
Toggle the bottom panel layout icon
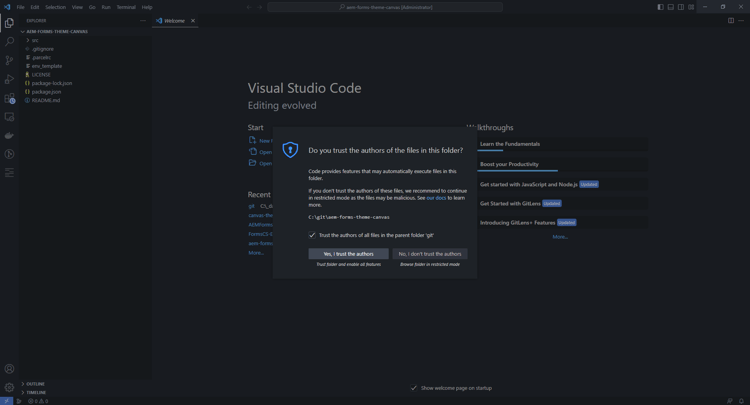point(670,7)
